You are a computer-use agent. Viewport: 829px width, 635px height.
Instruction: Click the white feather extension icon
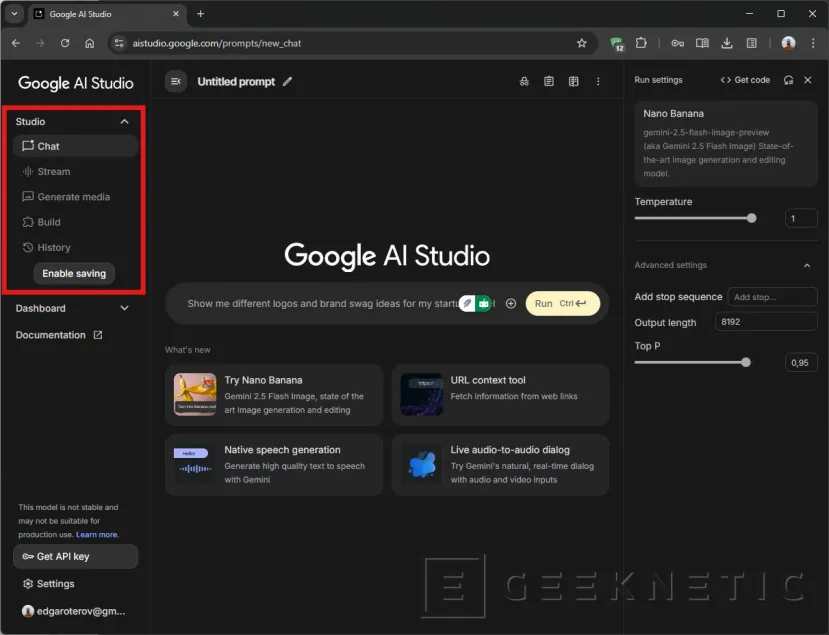467,303
